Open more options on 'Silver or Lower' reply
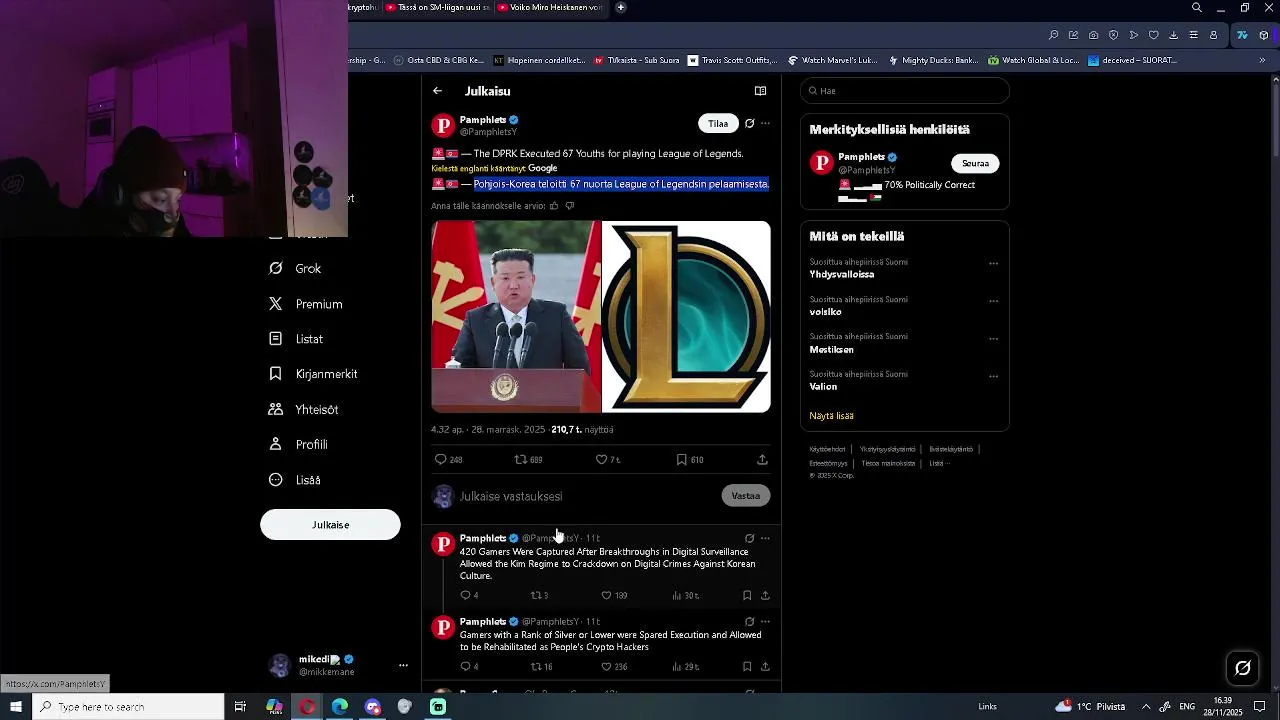The image size is (1280, 720). tap(765, 622)
